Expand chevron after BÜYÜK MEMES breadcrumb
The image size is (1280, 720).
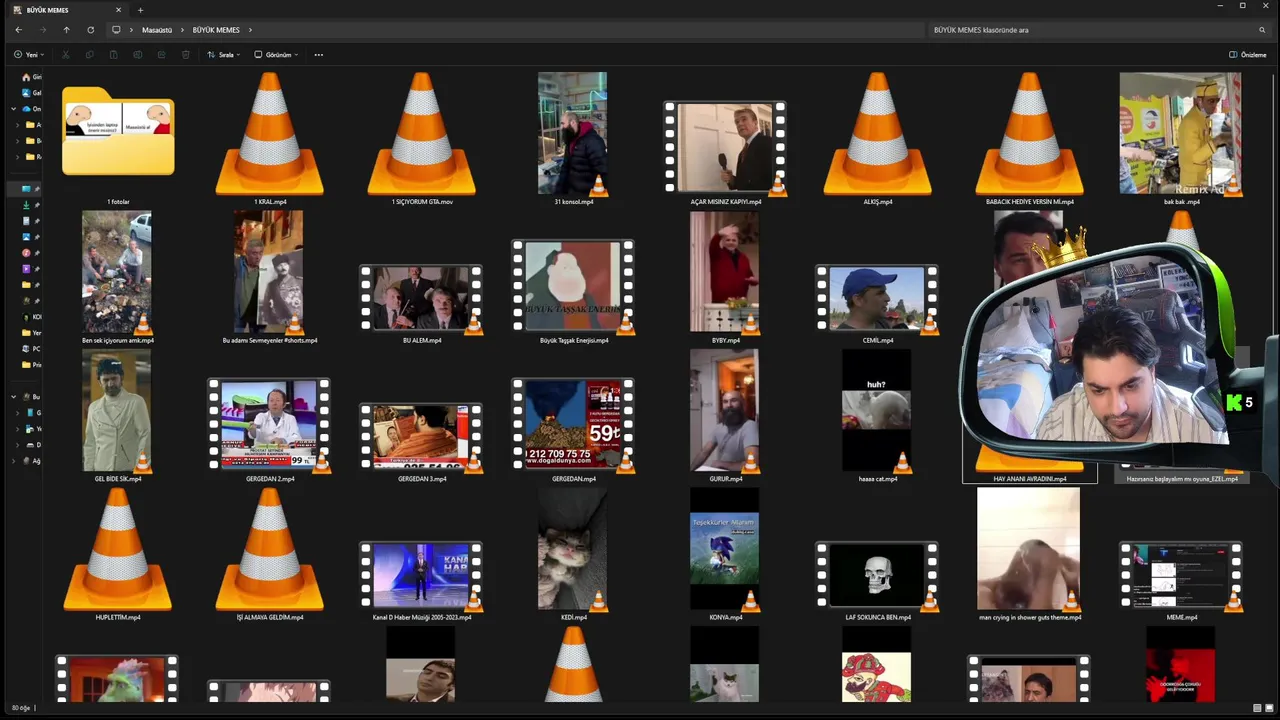[x=250, y=30]
